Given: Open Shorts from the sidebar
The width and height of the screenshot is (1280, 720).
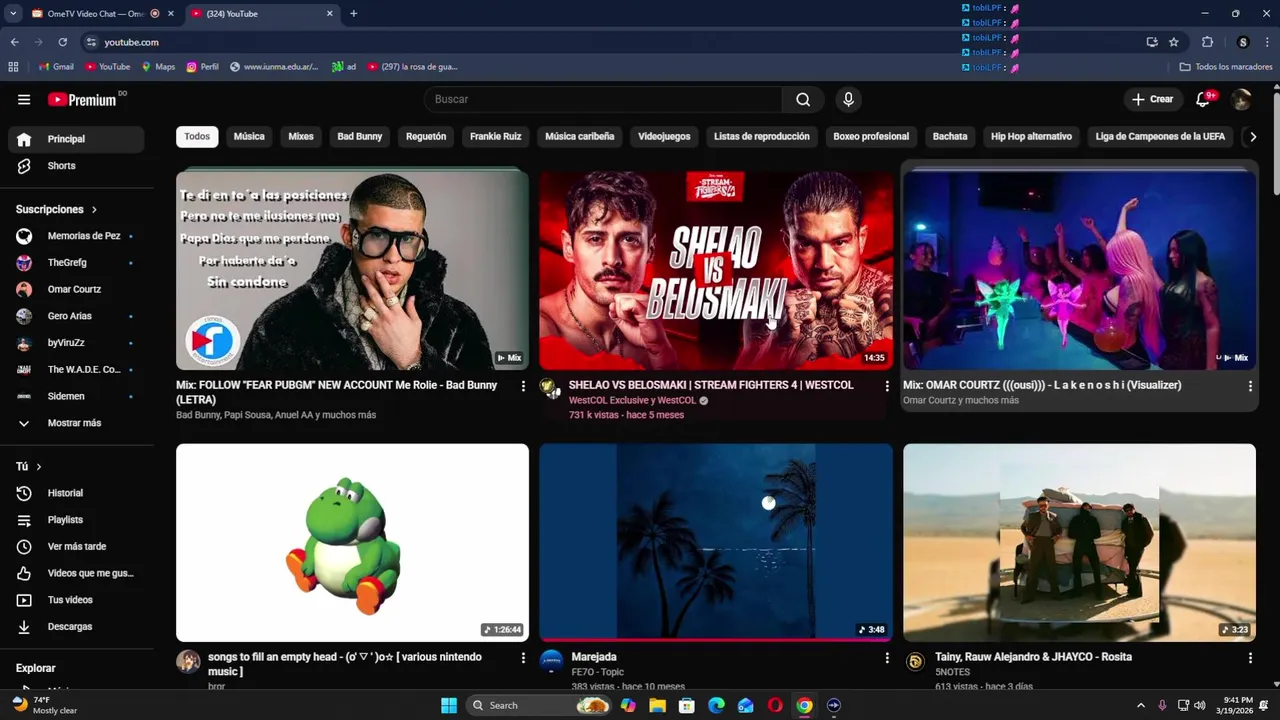Looking at the screenshot, I should 76,166.
